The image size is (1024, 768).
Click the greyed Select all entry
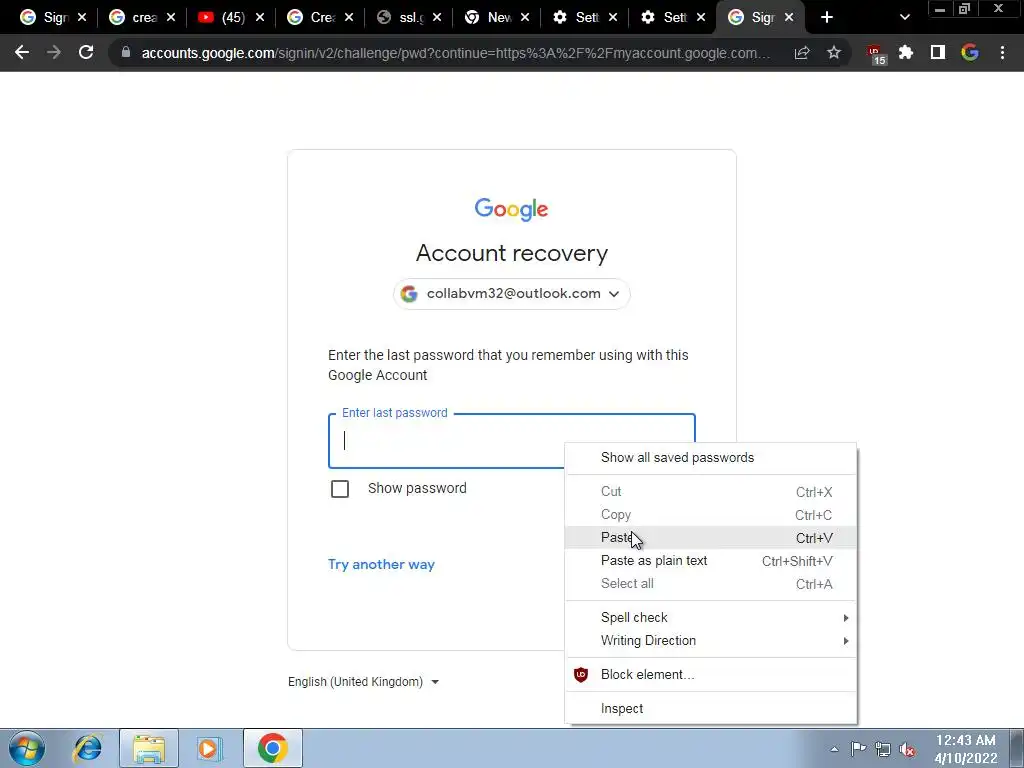coord(711,584)
